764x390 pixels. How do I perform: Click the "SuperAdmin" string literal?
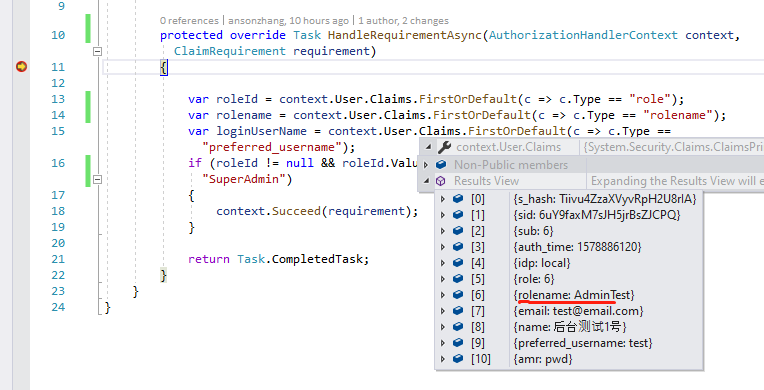coord(244,179)
